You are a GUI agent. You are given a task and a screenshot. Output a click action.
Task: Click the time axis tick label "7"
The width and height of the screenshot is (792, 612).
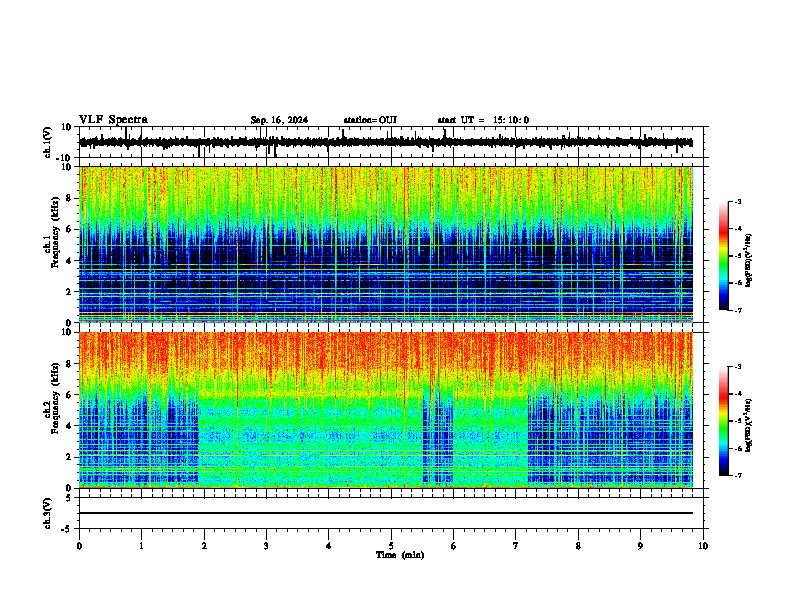coord(516,546)
